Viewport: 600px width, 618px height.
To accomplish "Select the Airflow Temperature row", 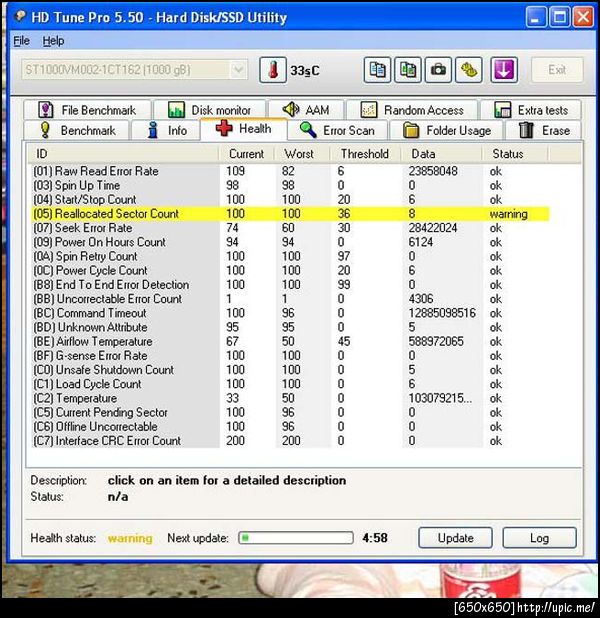I will 290,341.
